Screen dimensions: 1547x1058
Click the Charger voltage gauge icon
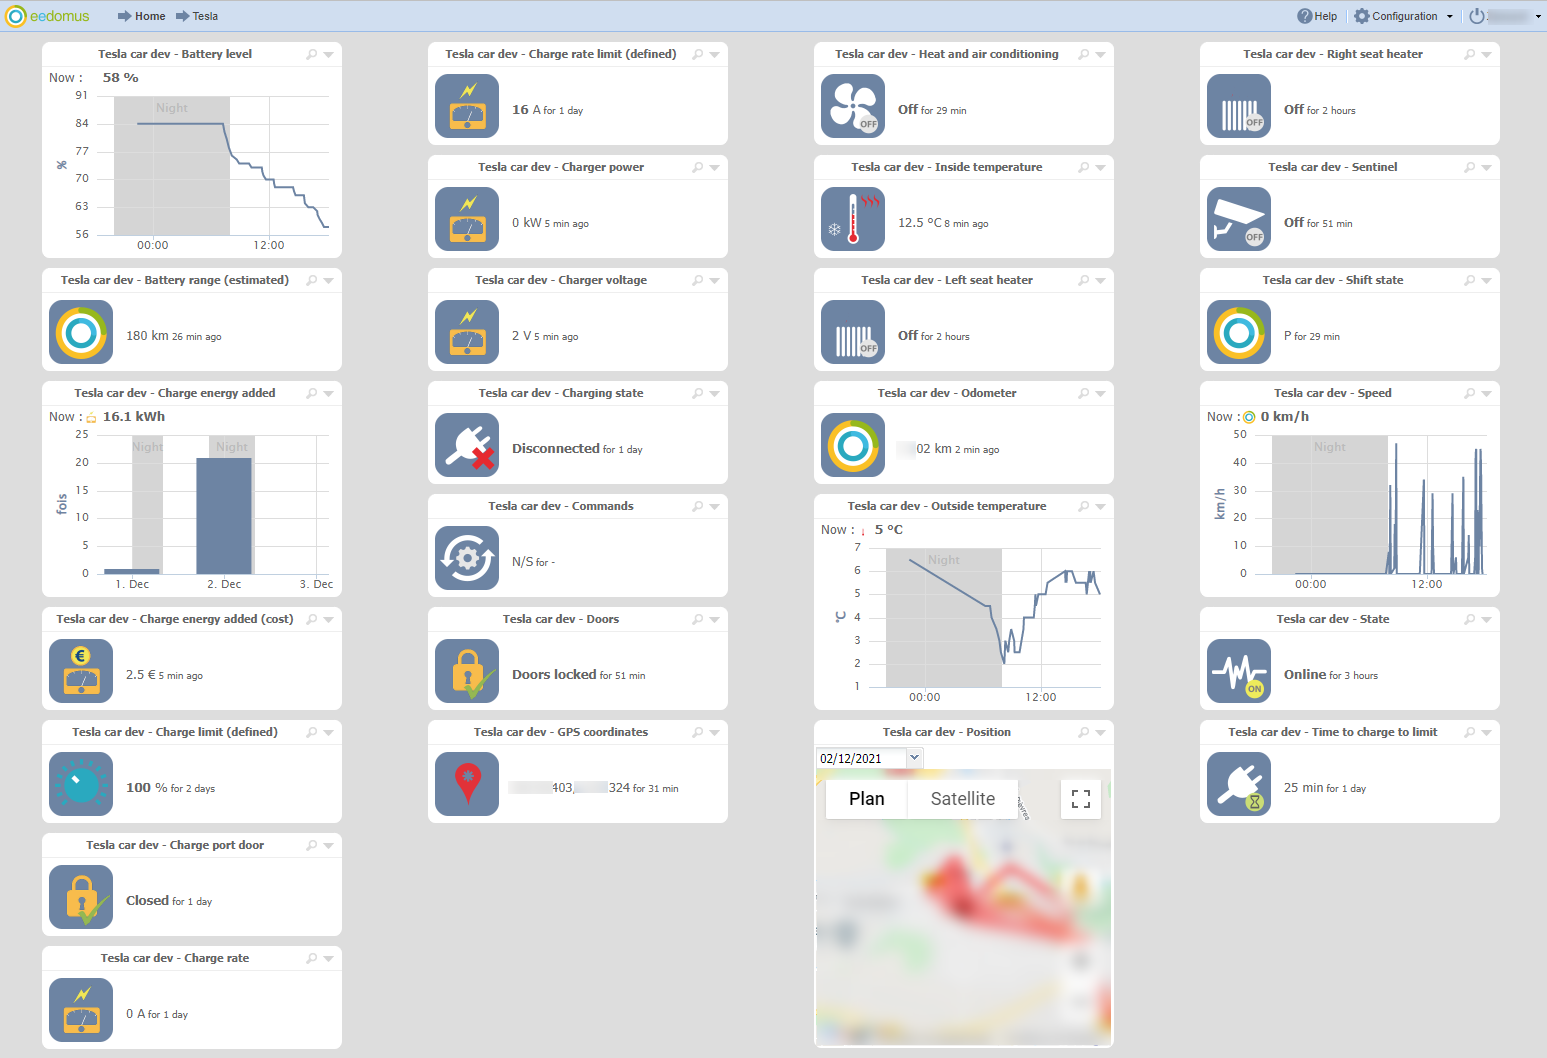[467, 332]
